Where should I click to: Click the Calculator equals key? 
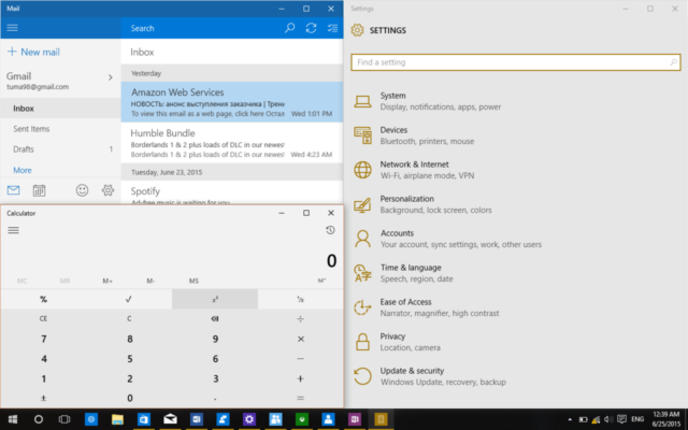pyautogui.click(x=301, y=398)
